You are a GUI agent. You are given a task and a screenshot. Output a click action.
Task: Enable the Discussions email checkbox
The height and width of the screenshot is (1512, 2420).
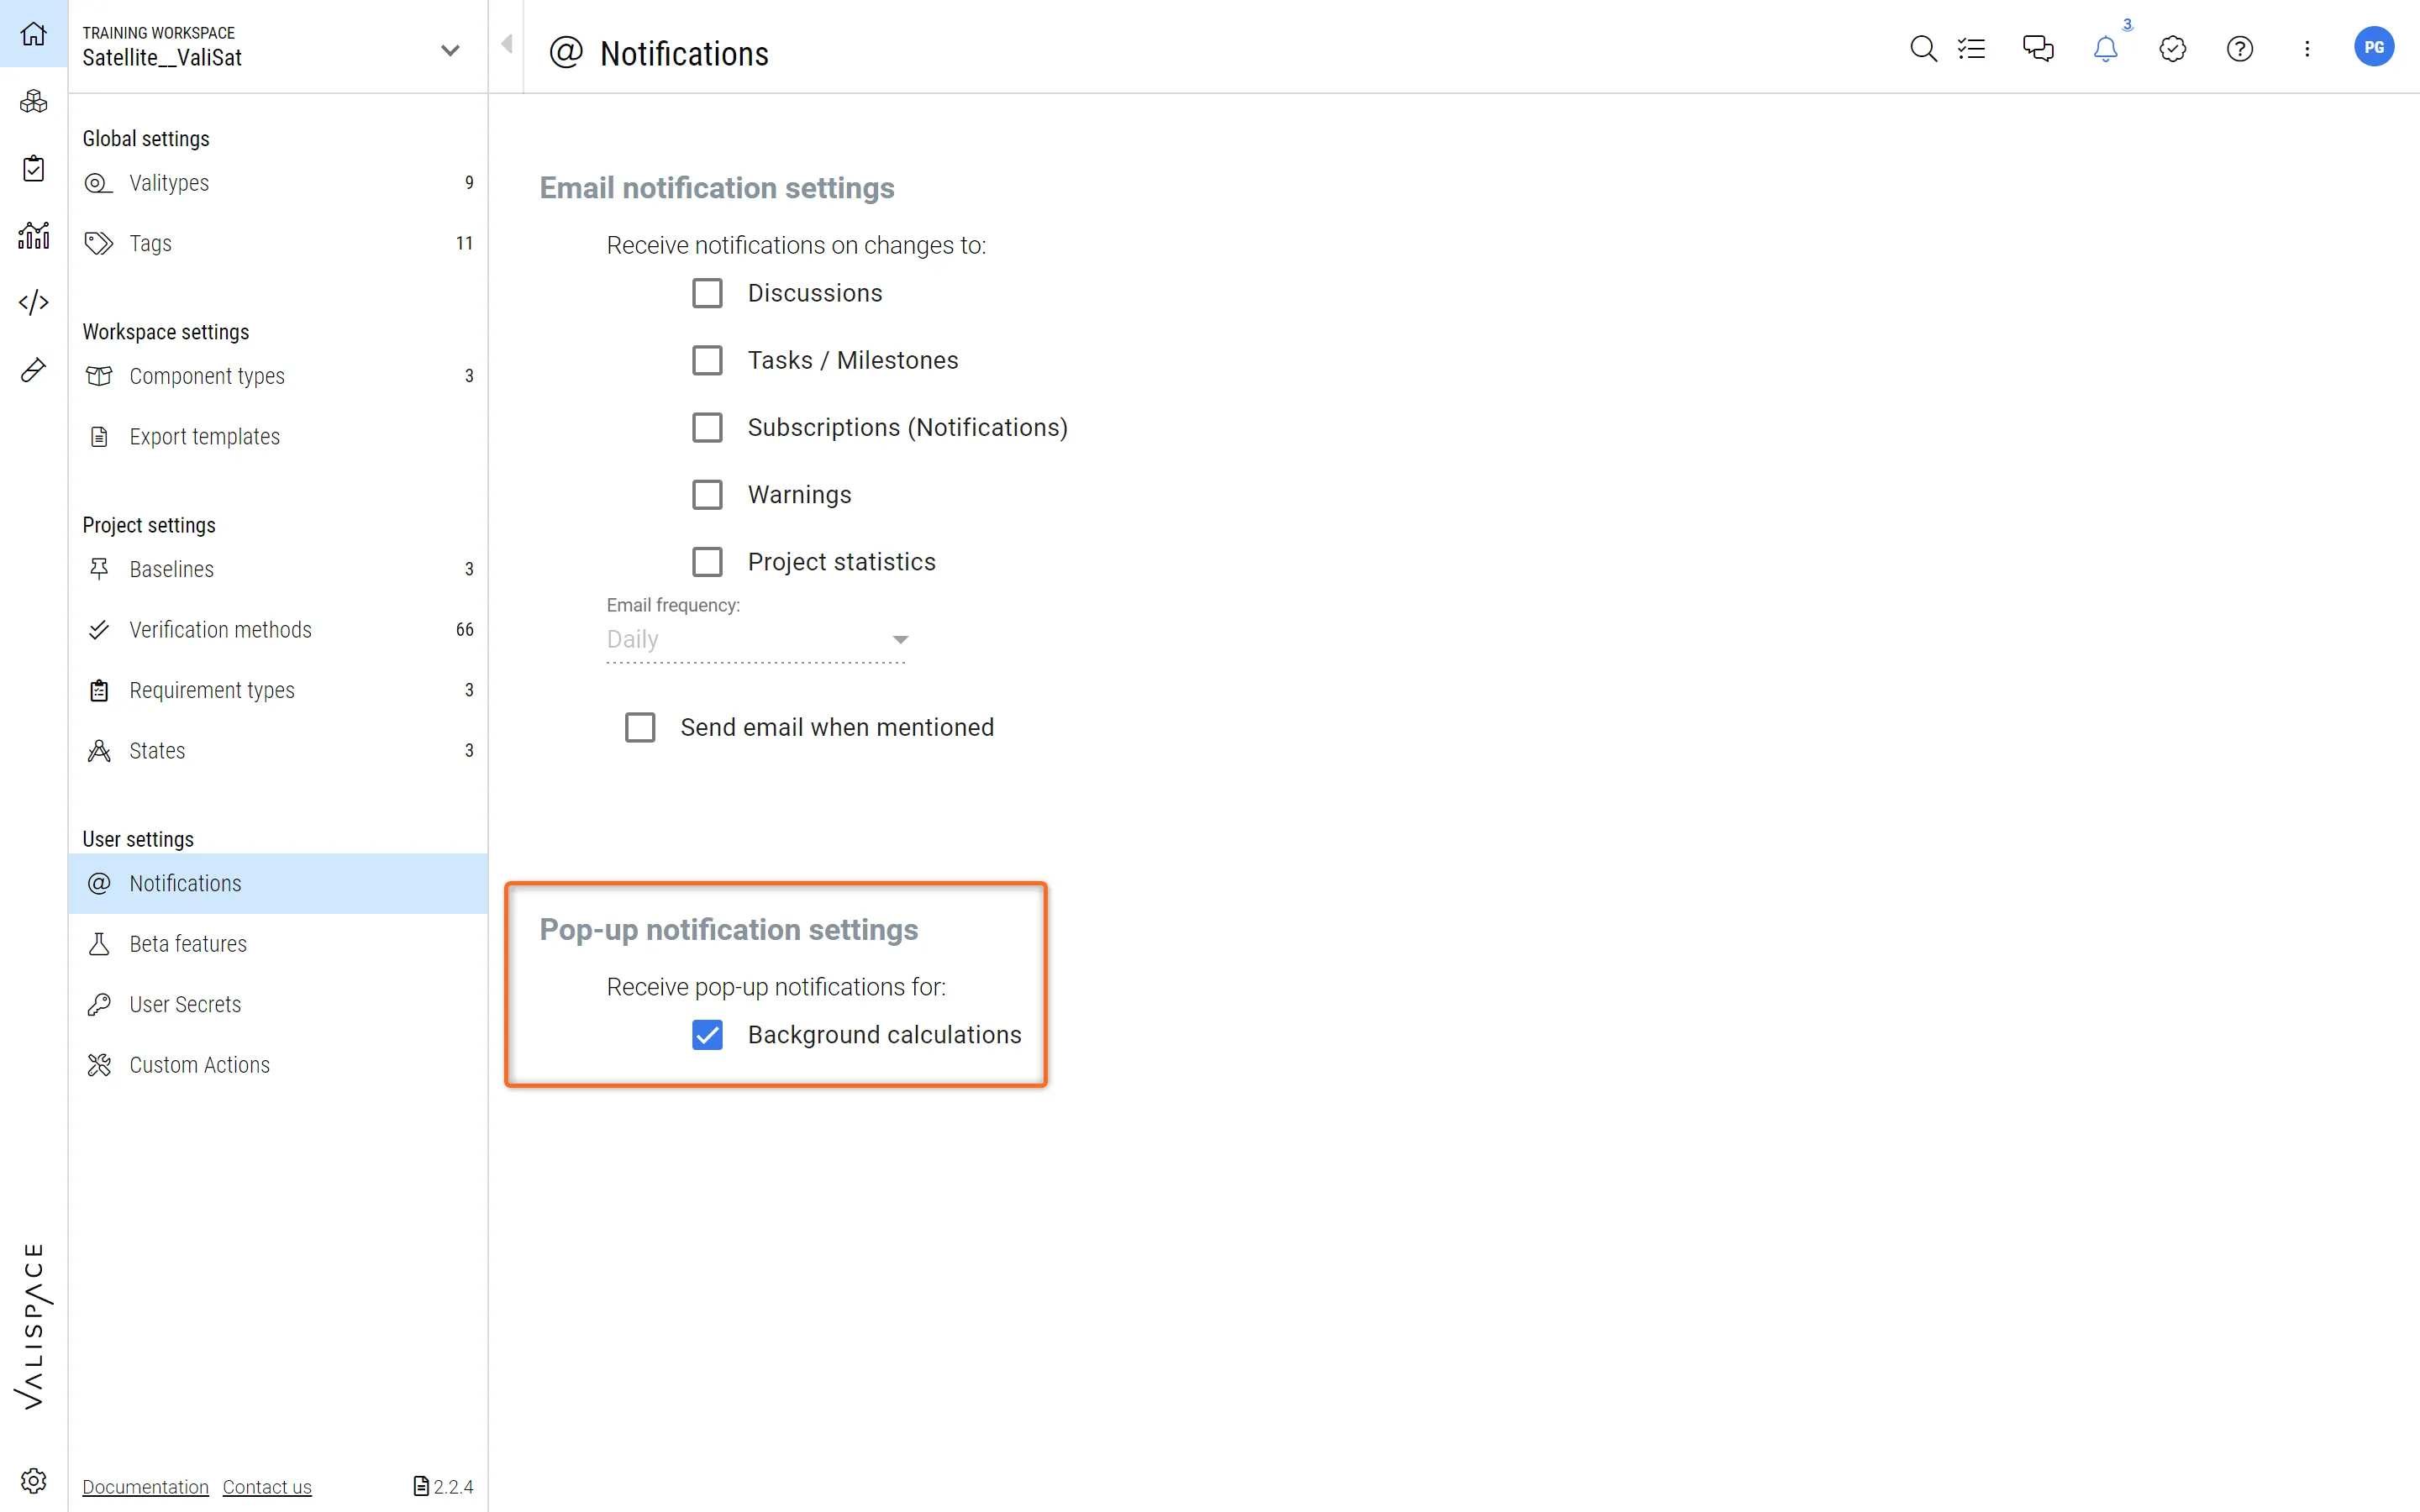(707, 293)
